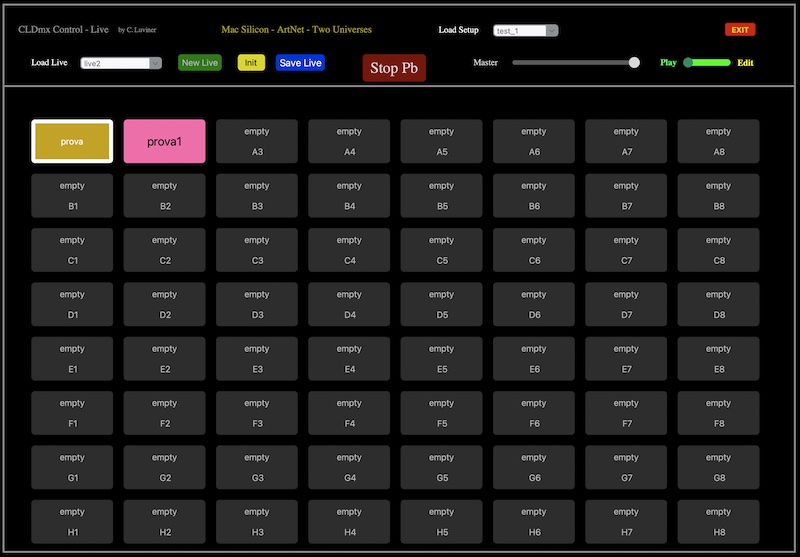Trigger the pink prova1 pad
Image resolution: width=800 pixels, height=557 pixels.
164,141
